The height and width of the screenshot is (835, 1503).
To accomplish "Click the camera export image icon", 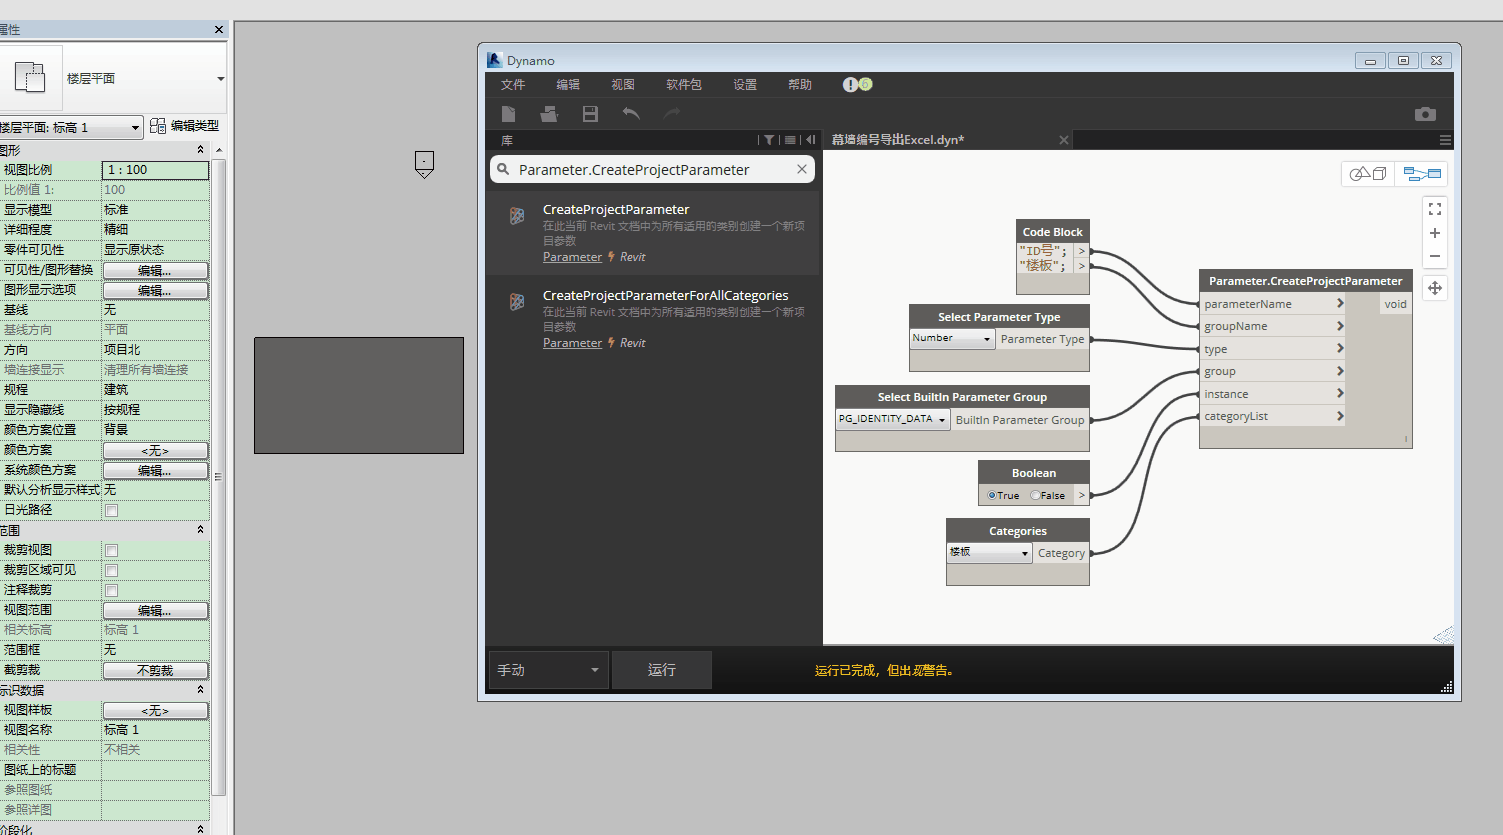I will coord(1425,114).
